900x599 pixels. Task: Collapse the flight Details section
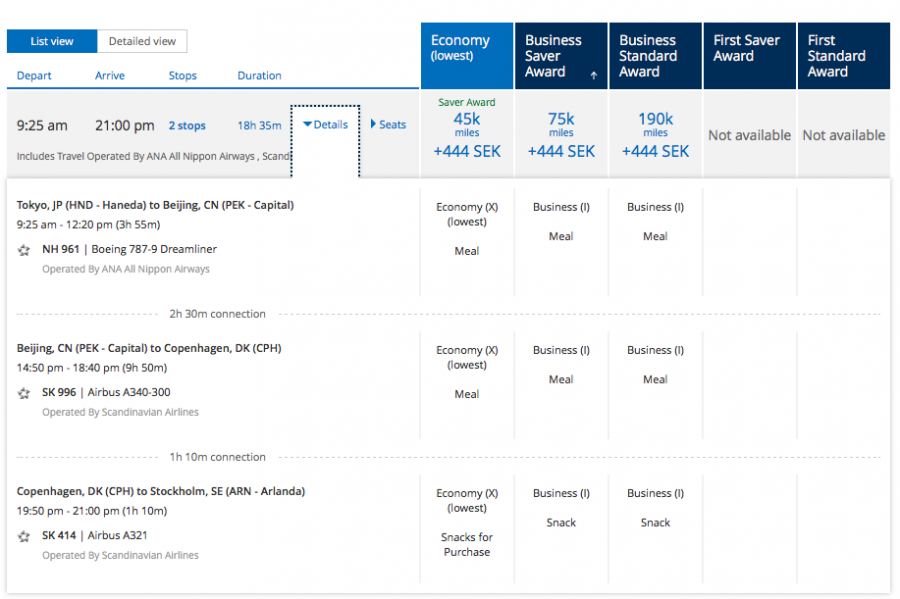[325, 125]
